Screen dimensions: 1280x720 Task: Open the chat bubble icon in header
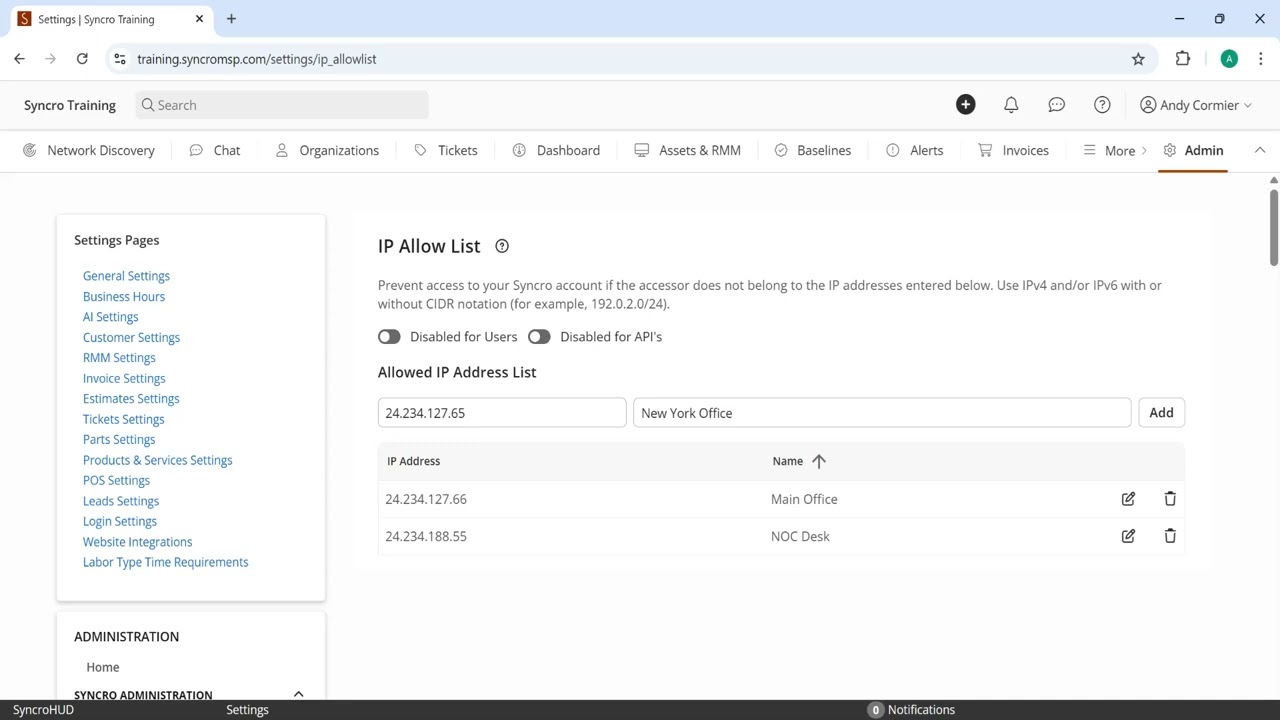tap(1056, 105)
